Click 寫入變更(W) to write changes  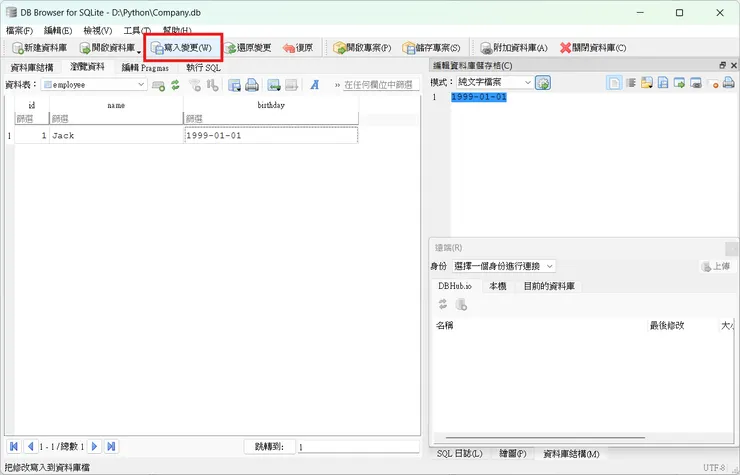[182, 48]
